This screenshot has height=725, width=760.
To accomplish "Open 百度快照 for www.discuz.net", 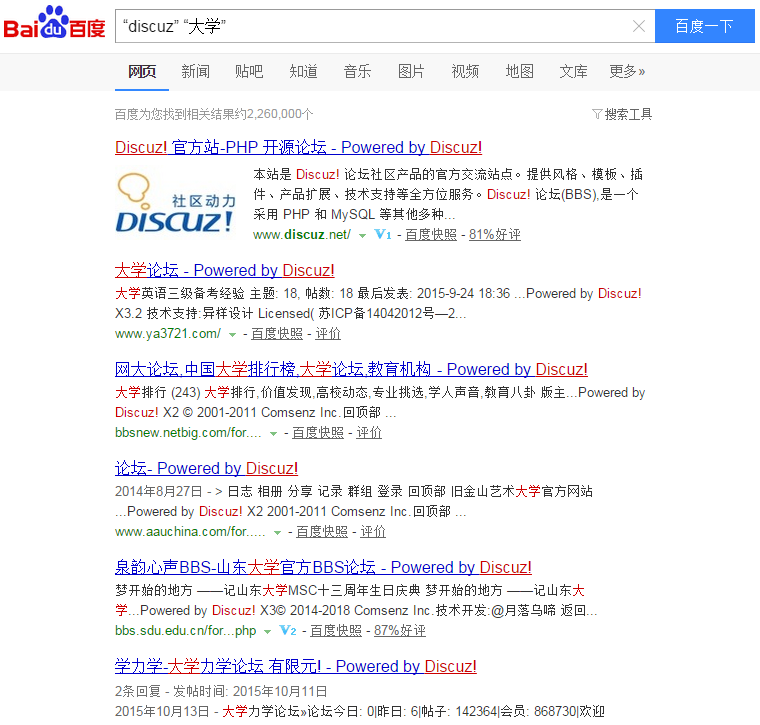I will [431, 235].
